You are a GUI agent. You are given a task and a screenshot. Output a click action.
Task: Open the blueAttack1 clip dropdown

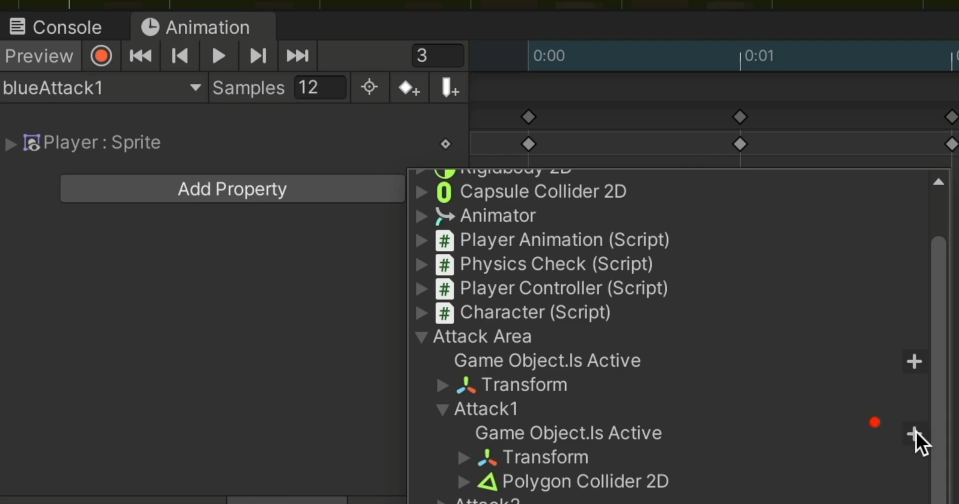click(x=103, y=88)
